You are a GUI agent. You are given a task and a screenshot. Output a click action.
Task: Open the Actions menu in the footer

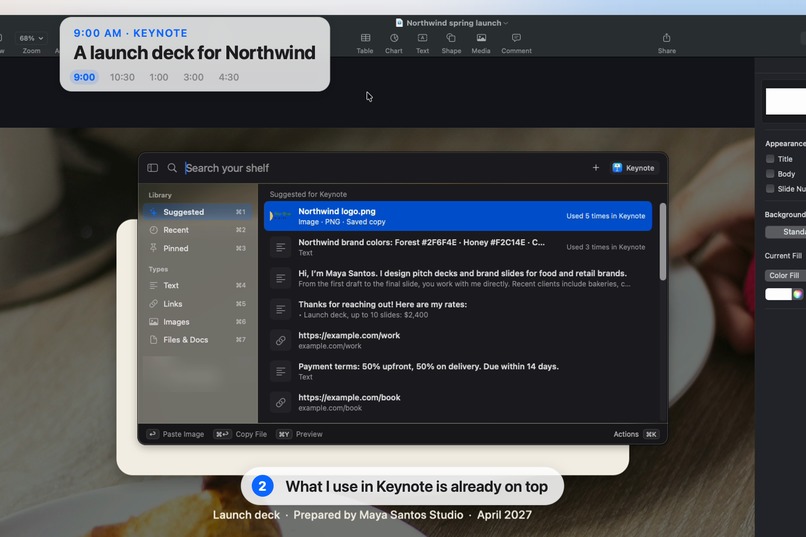(635, 434)
